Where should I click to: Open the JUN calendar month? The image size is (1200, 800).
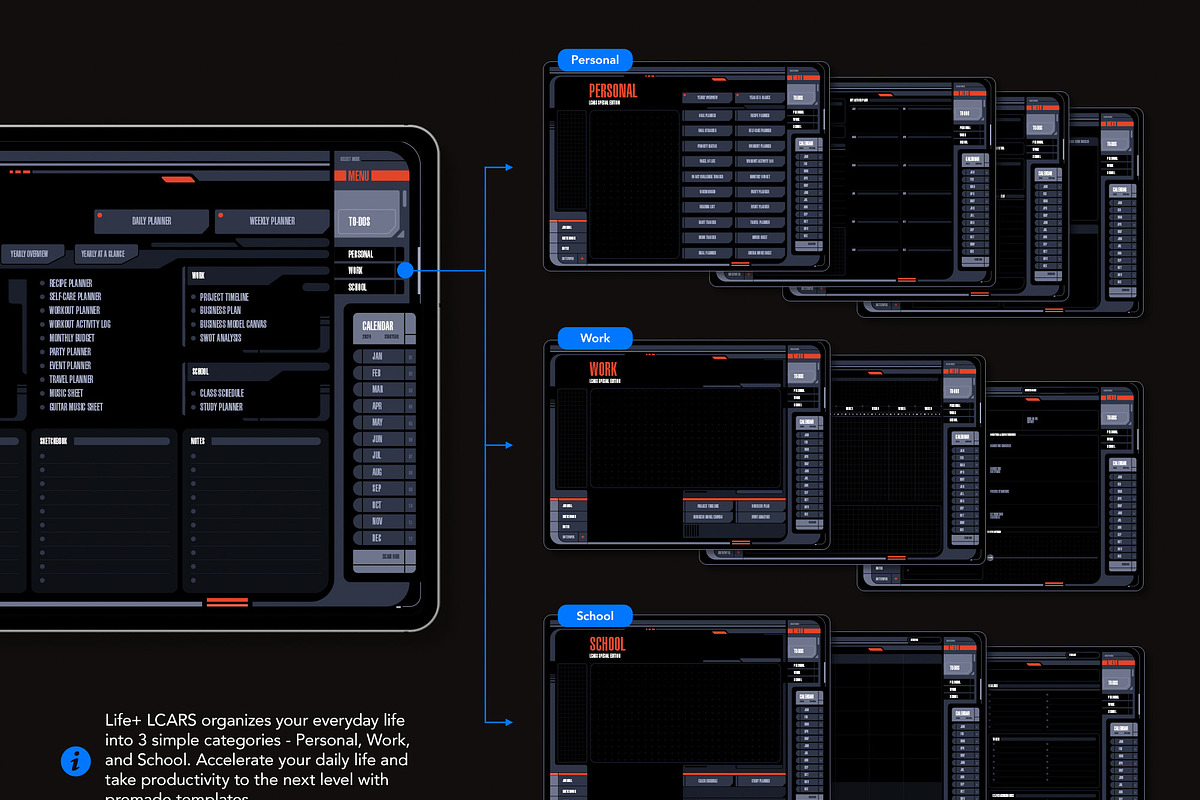click(384, 439)
